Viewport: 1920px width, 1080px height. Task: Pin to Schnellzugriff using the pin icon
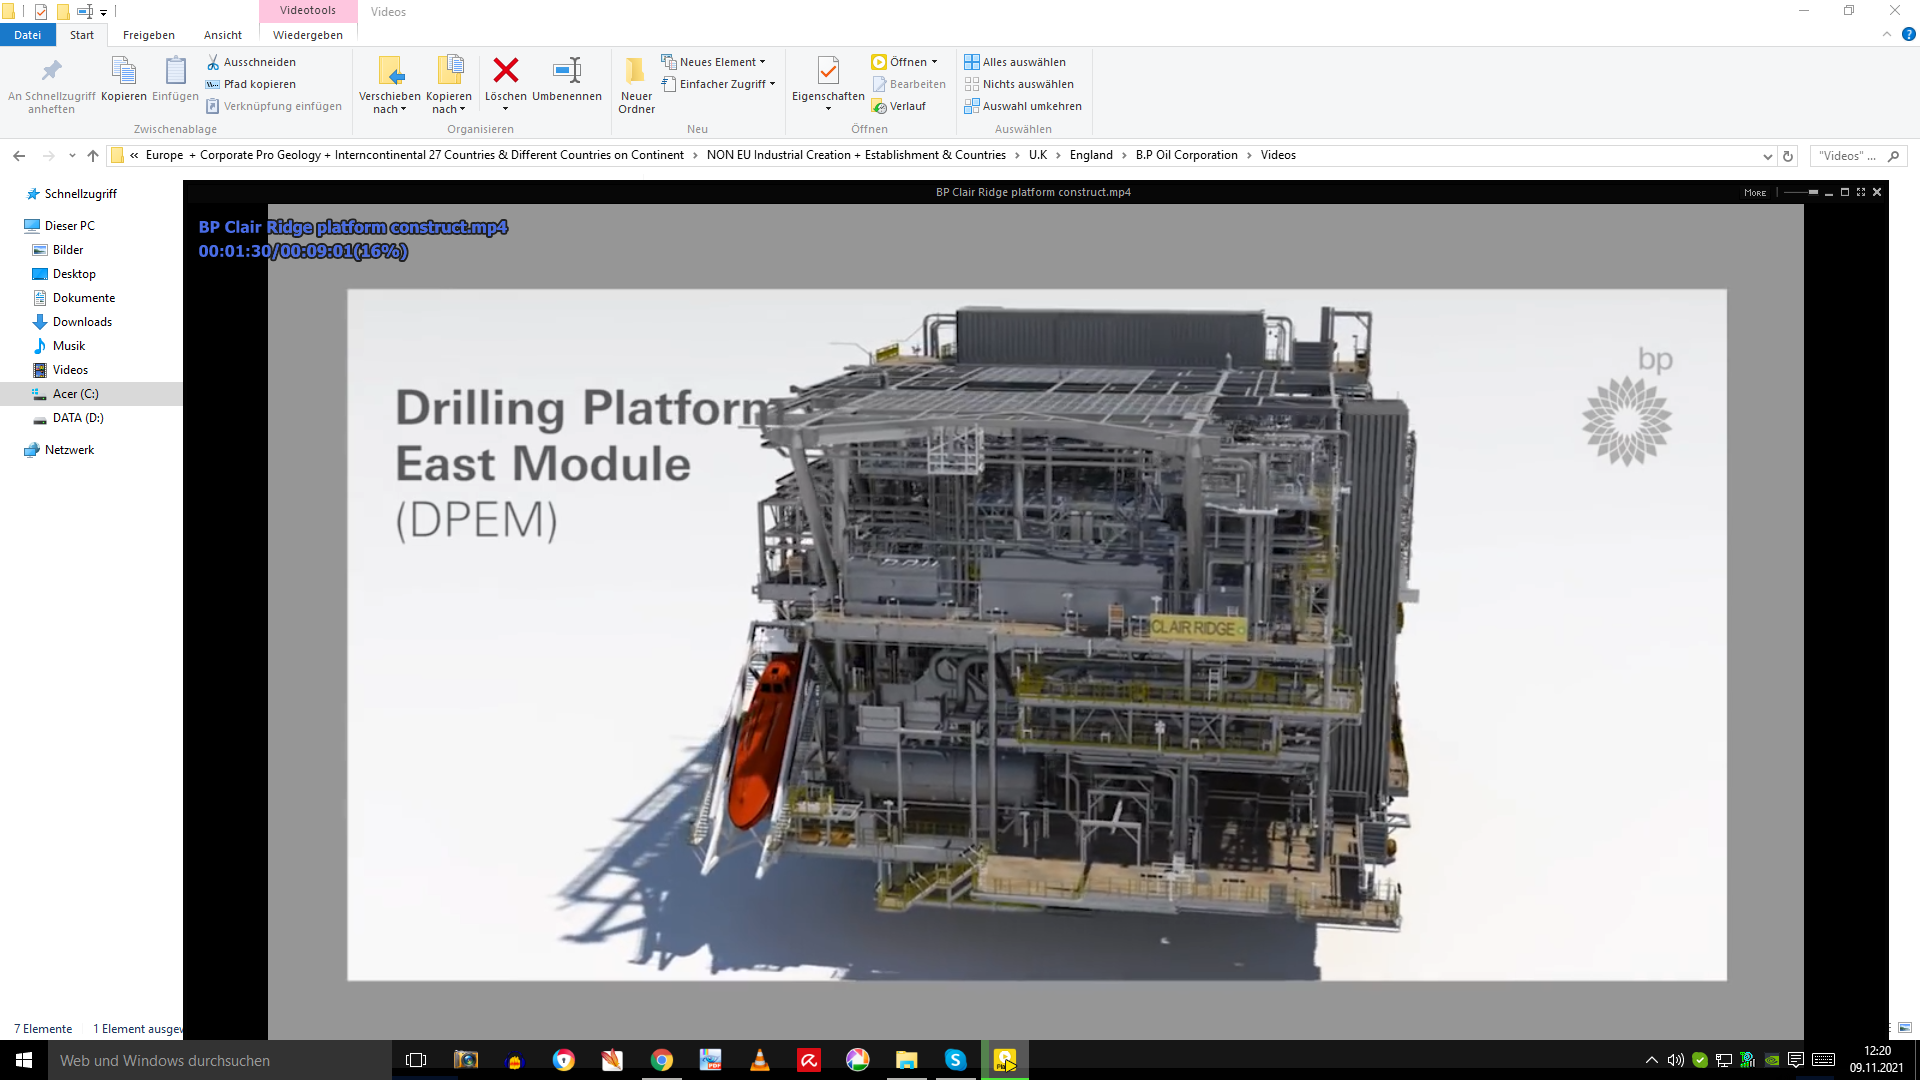[51, 71]
